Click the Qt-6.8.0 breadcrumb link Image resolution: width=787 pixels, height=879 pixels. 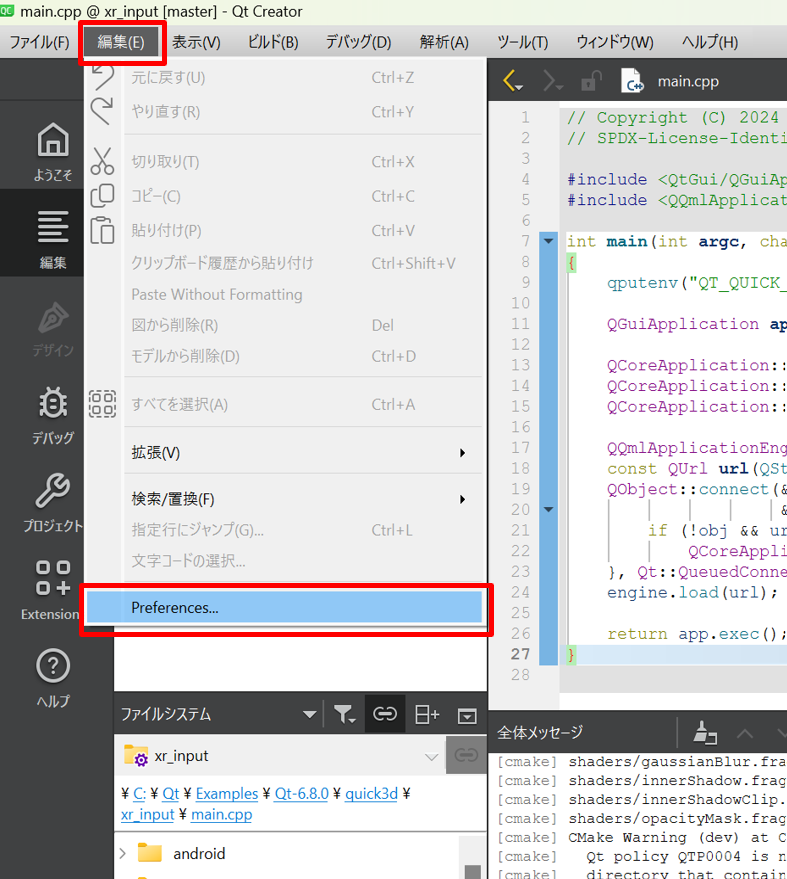(302, 794)
